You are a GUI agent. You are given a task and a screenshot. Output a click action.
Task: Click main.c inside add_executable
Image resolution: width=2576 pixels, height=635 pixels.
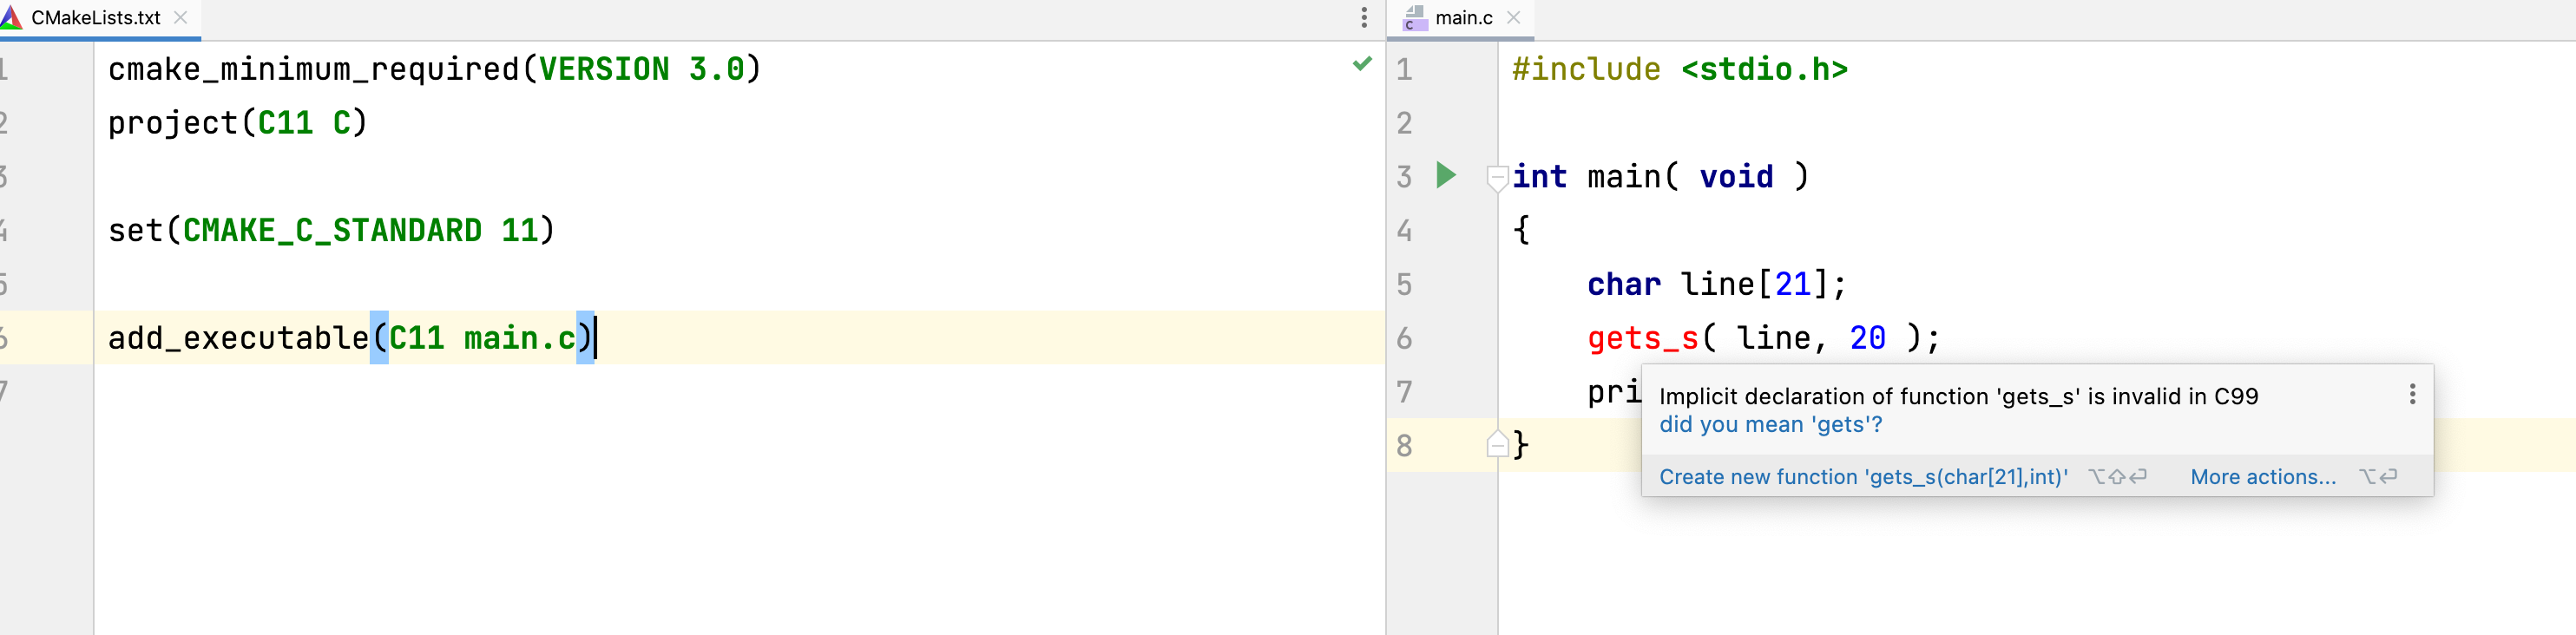click(x=520, y=338)
